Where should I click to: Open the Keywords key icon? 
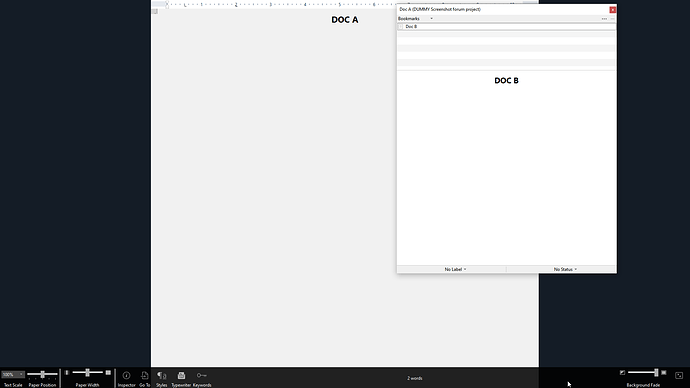click(202, 375)
